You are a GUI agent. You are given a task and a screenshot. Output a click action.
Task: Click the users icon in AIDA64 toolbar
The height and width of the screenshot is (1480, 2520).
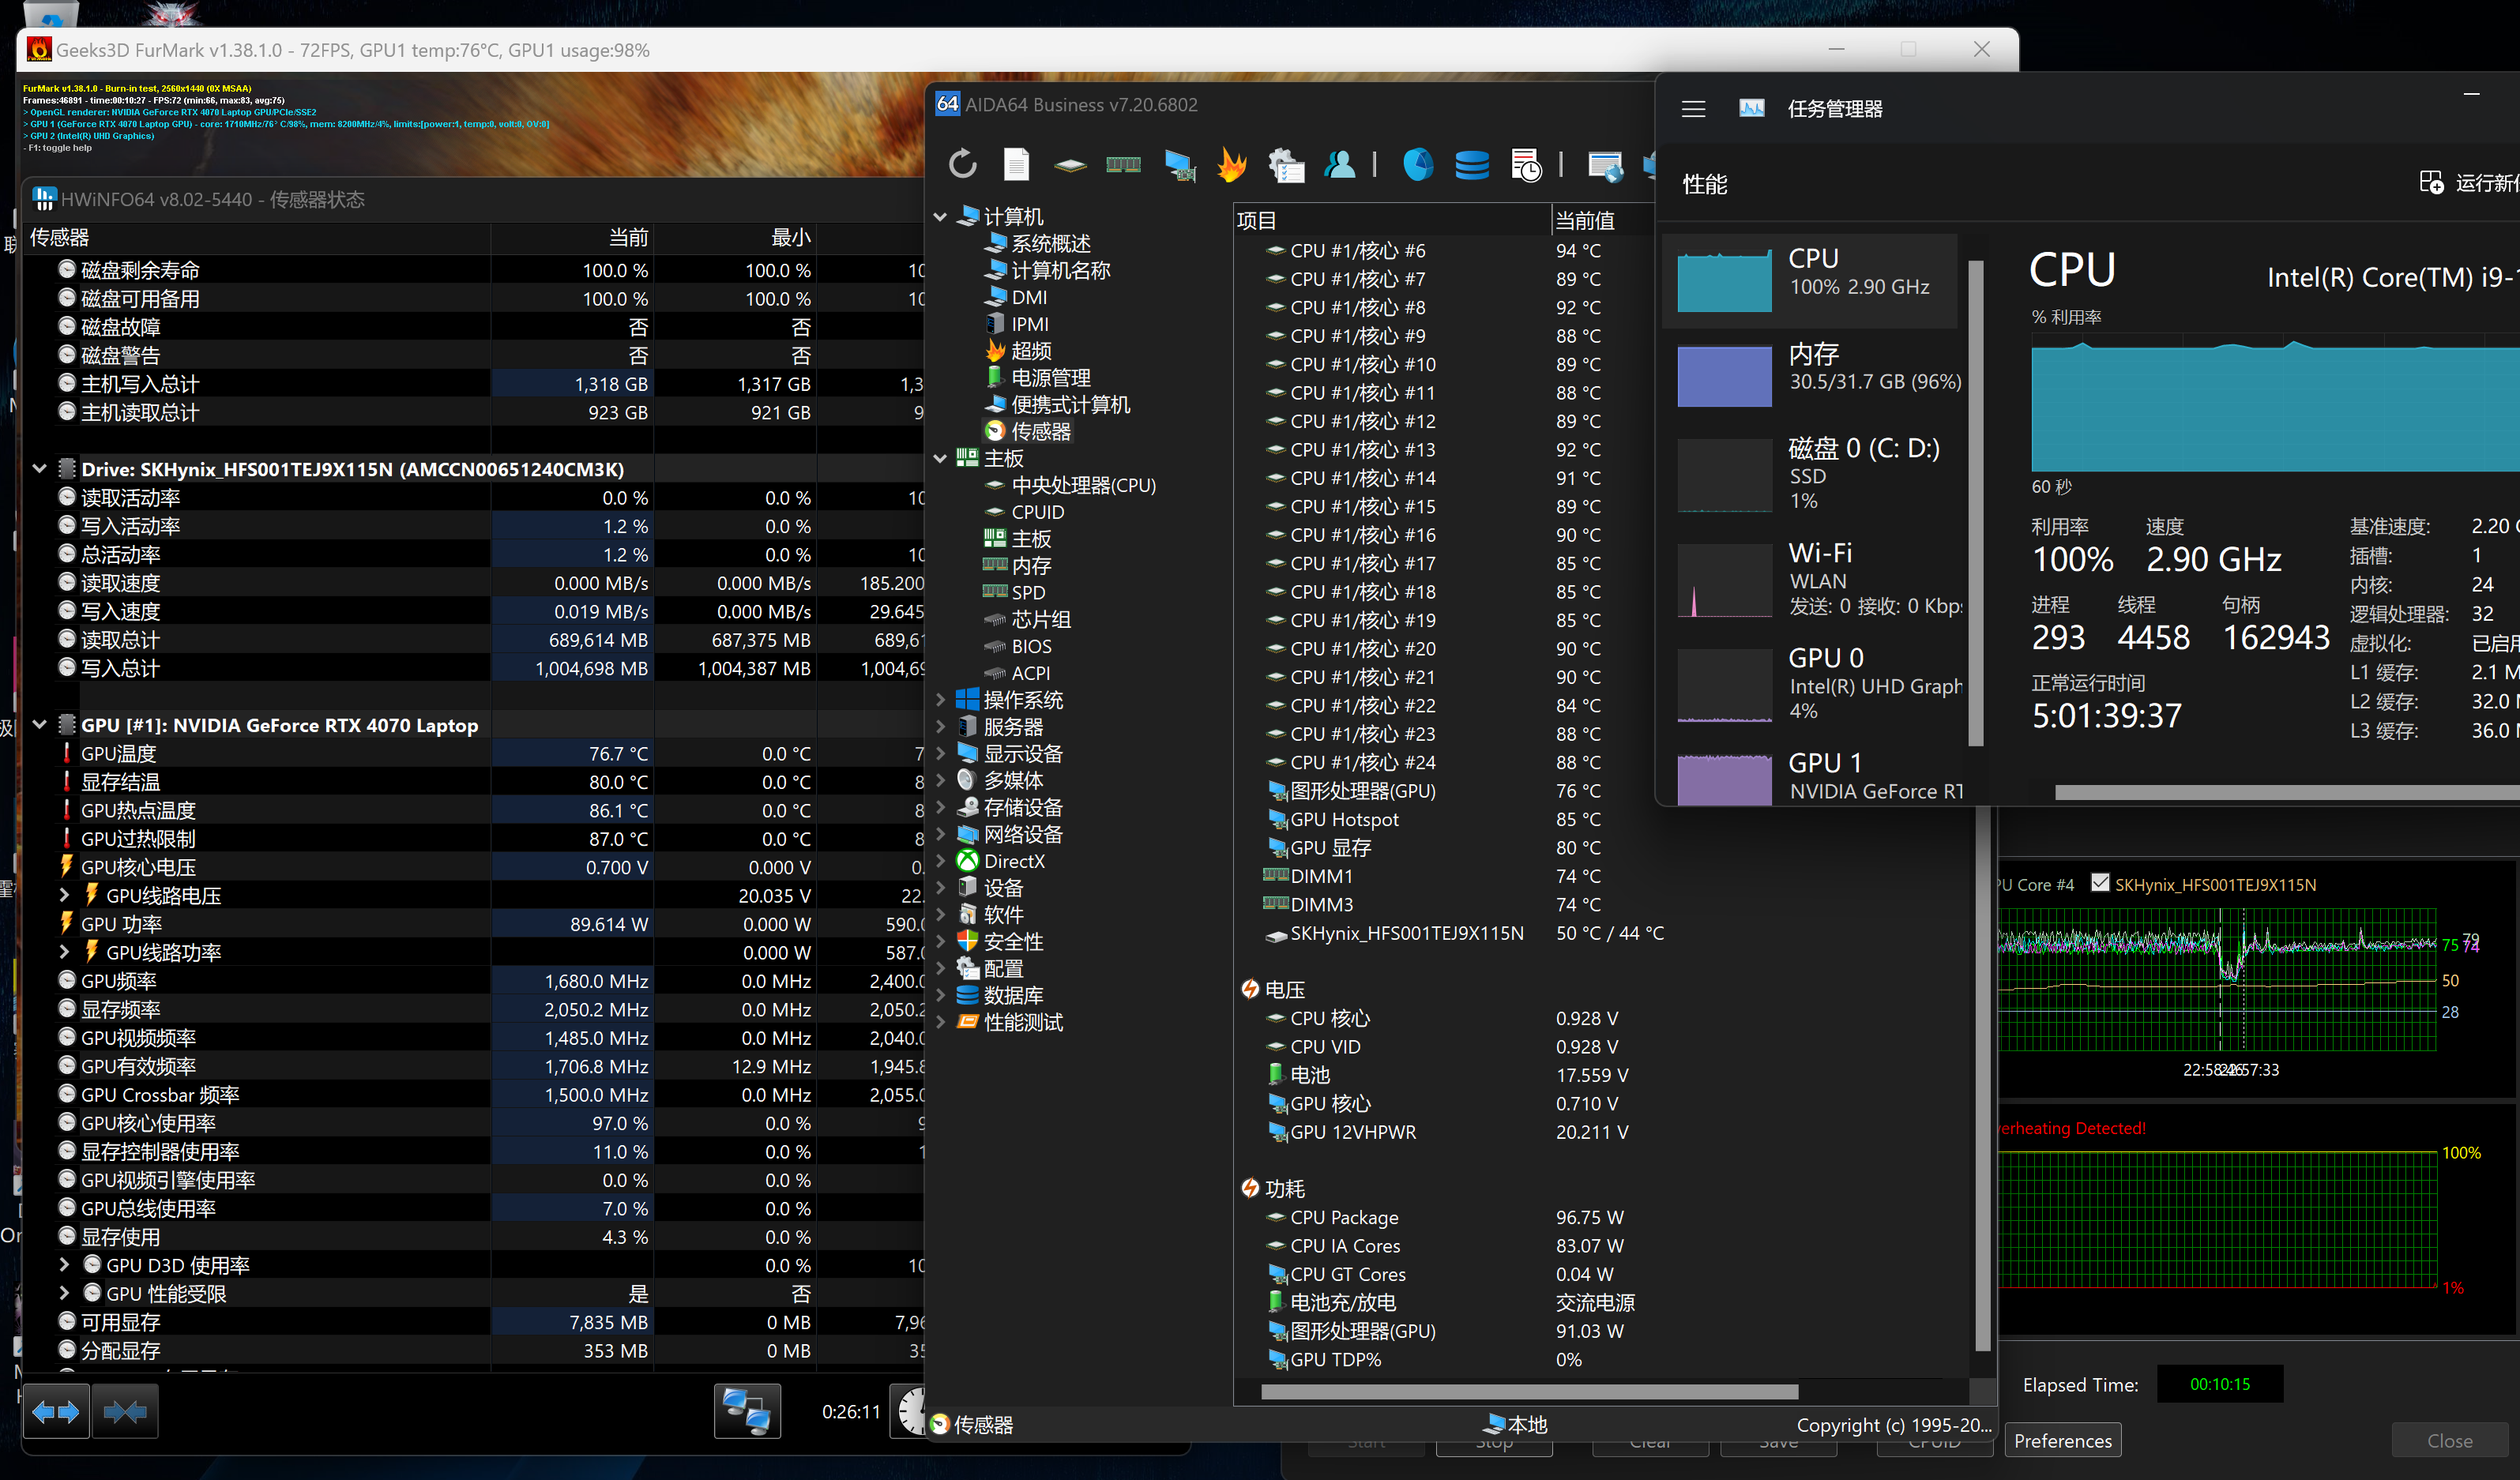pyautogui.click(x=1340, y=164)
